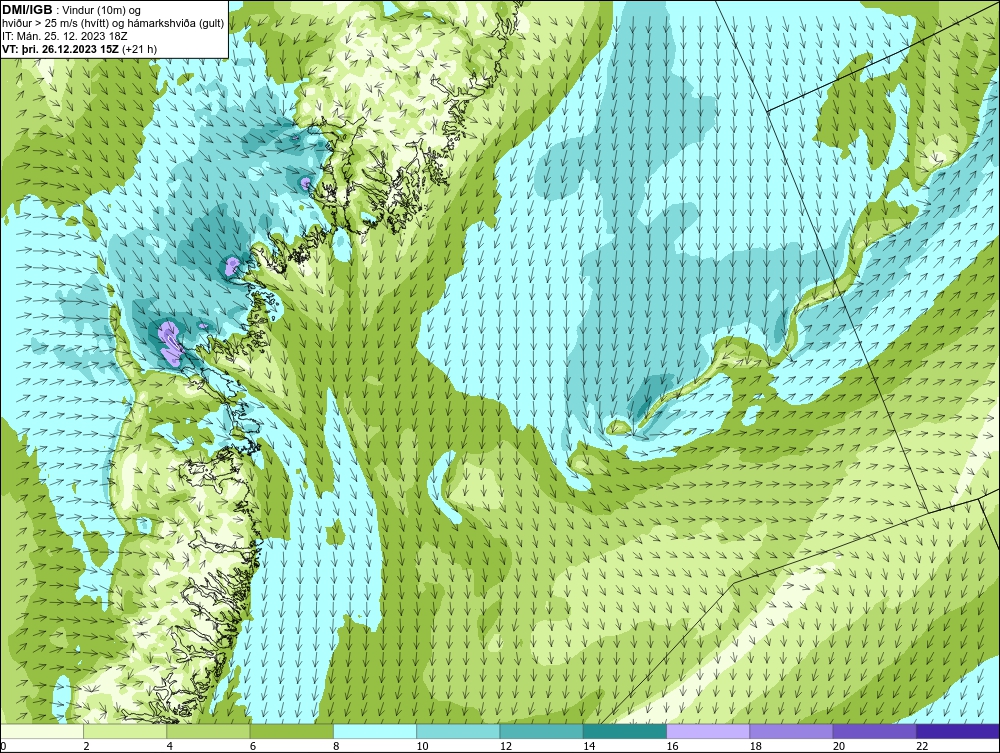Click the '12' colorbar scale label
The height and width of the screenshot is (753, 1000).
(506, 747)
